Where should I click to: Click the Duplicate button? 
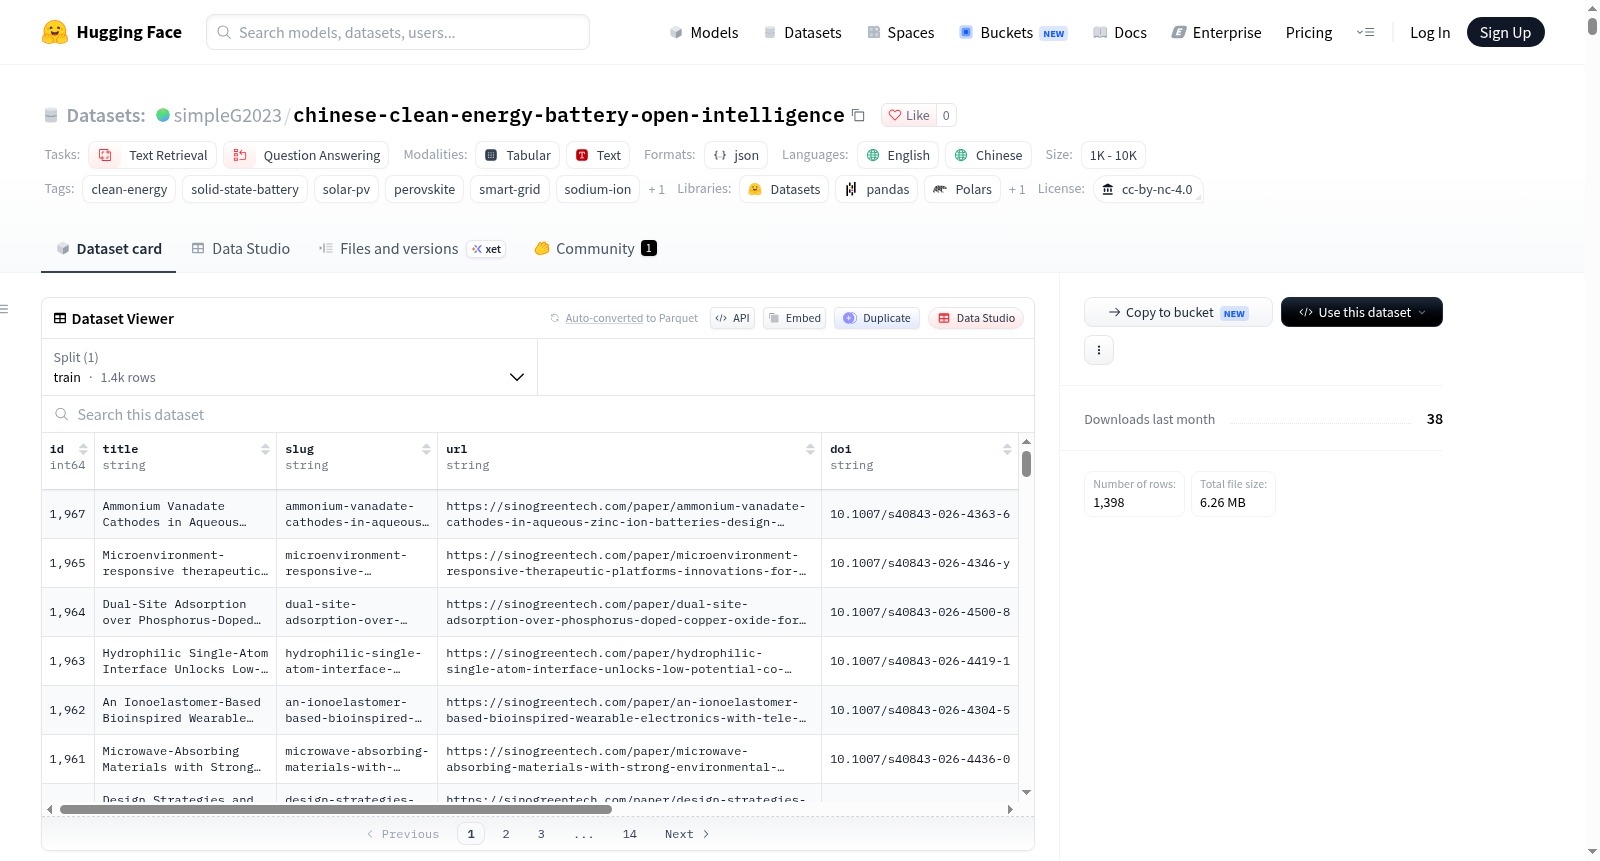(877, 318)
